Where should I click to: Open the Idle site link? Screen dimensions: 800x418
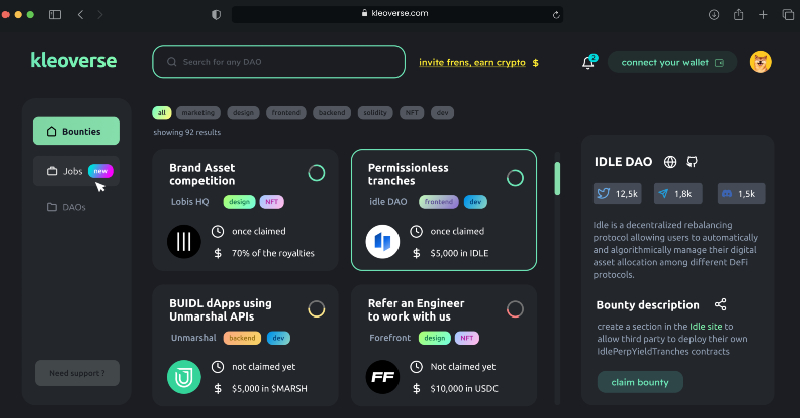pos(706,327)
